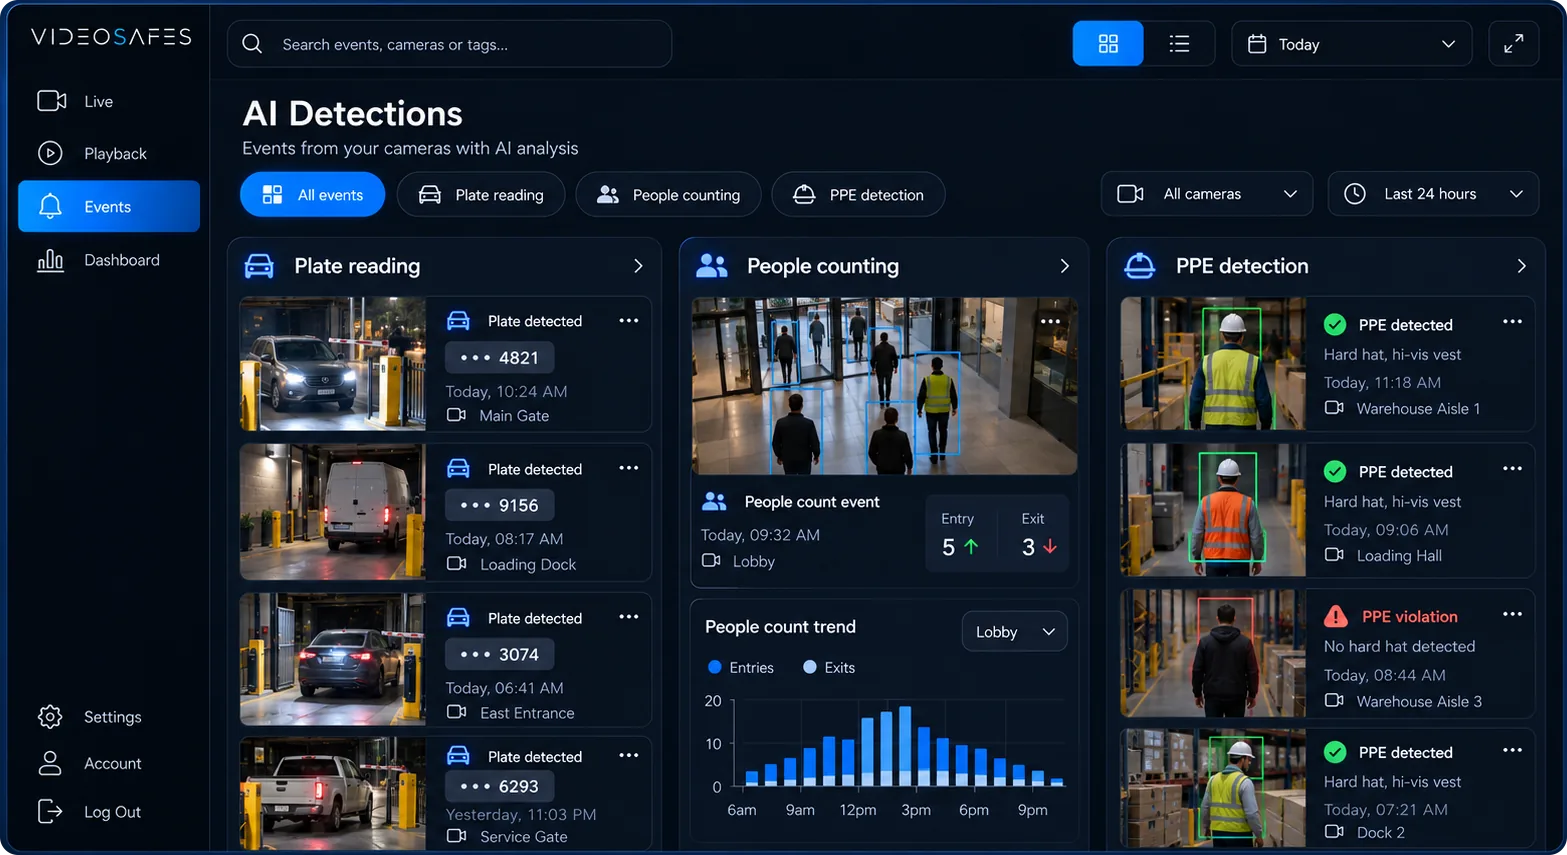Open the options menu for plate 4821
The height and width of the screenshot is (855, 1567).
coord(628,321)
